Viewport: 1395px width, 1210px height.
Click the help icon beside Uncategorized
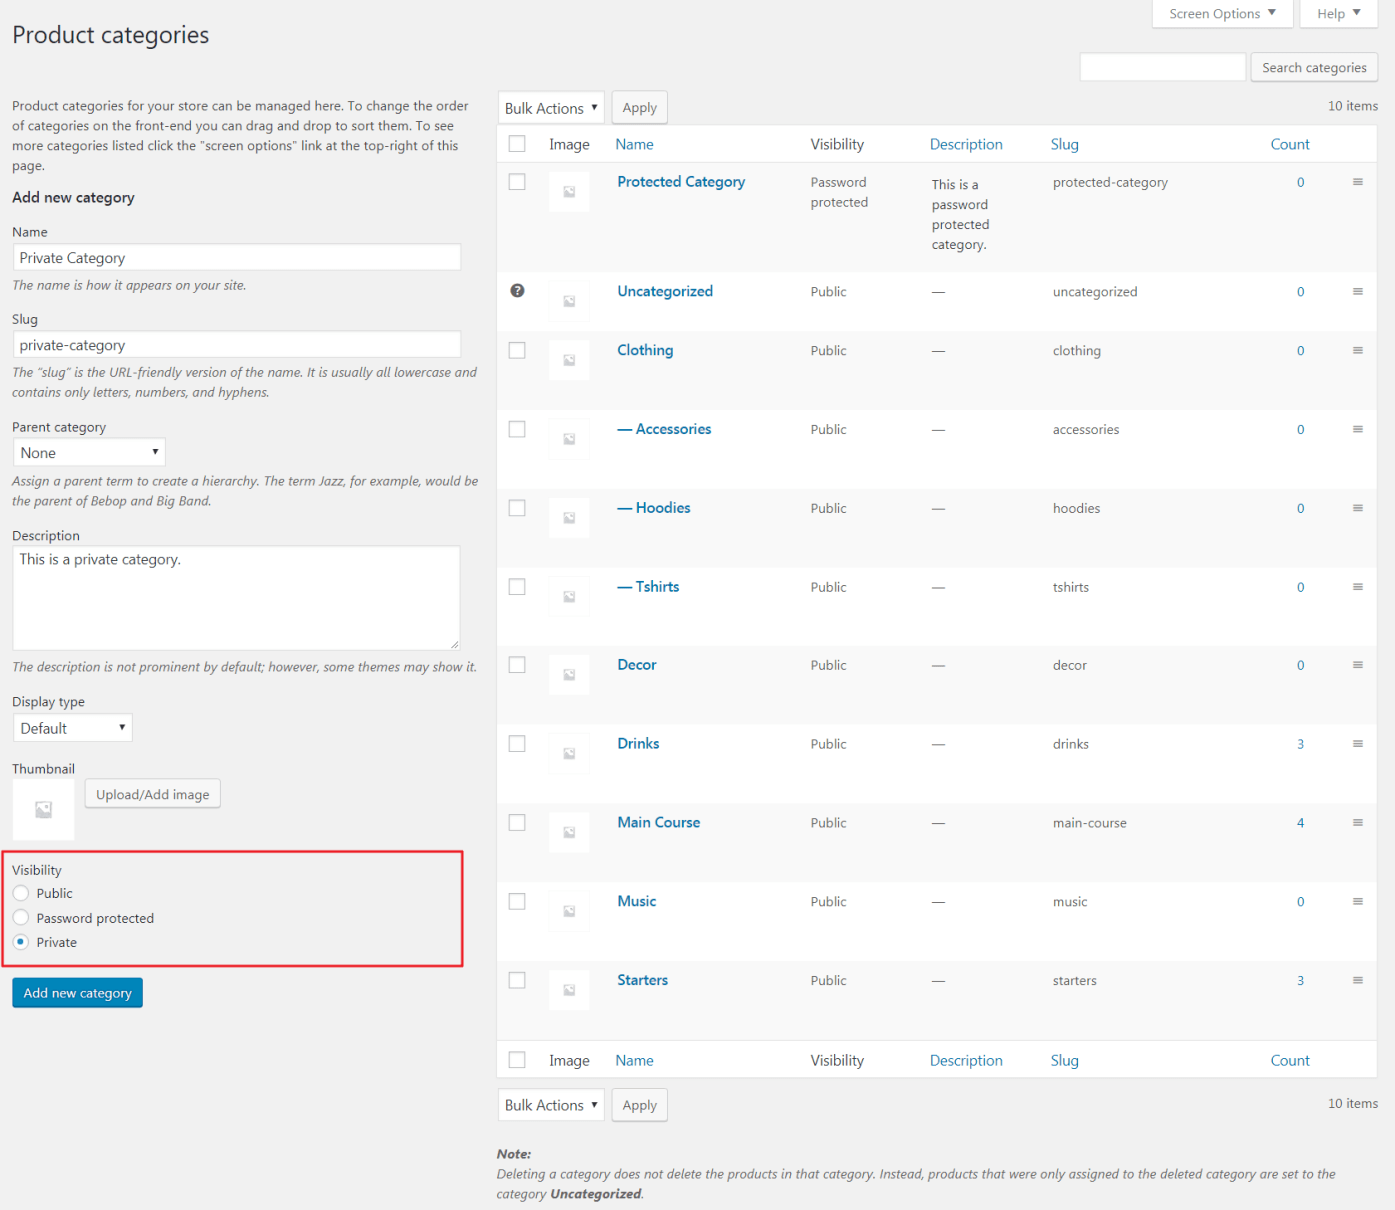pyautogui.click(x=517, y=291)
